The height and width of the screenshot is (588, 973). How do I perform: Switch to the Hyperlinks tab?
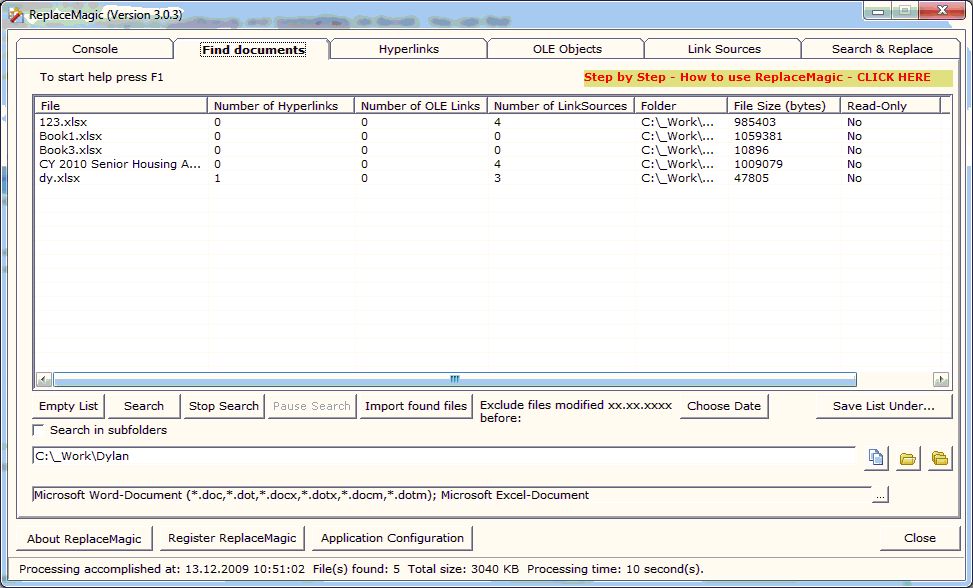pyautogui.click(x=408, y=49)
